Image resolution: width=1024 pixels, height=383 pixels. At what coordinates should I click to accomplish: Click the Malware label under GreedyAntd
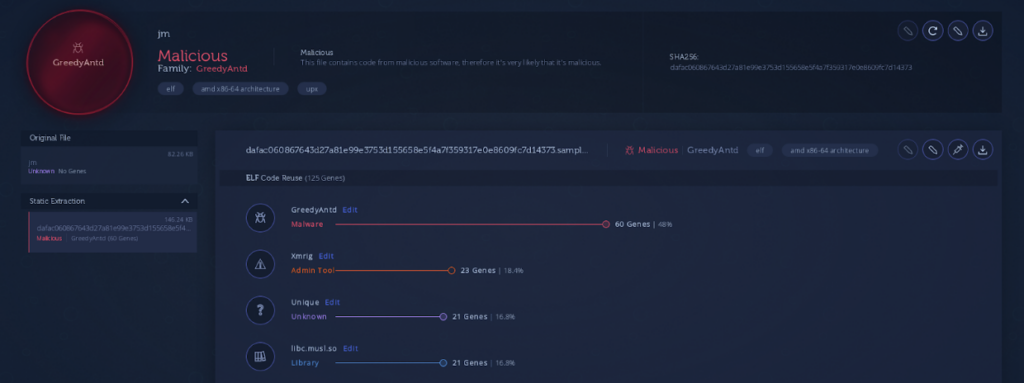[307, 224]
